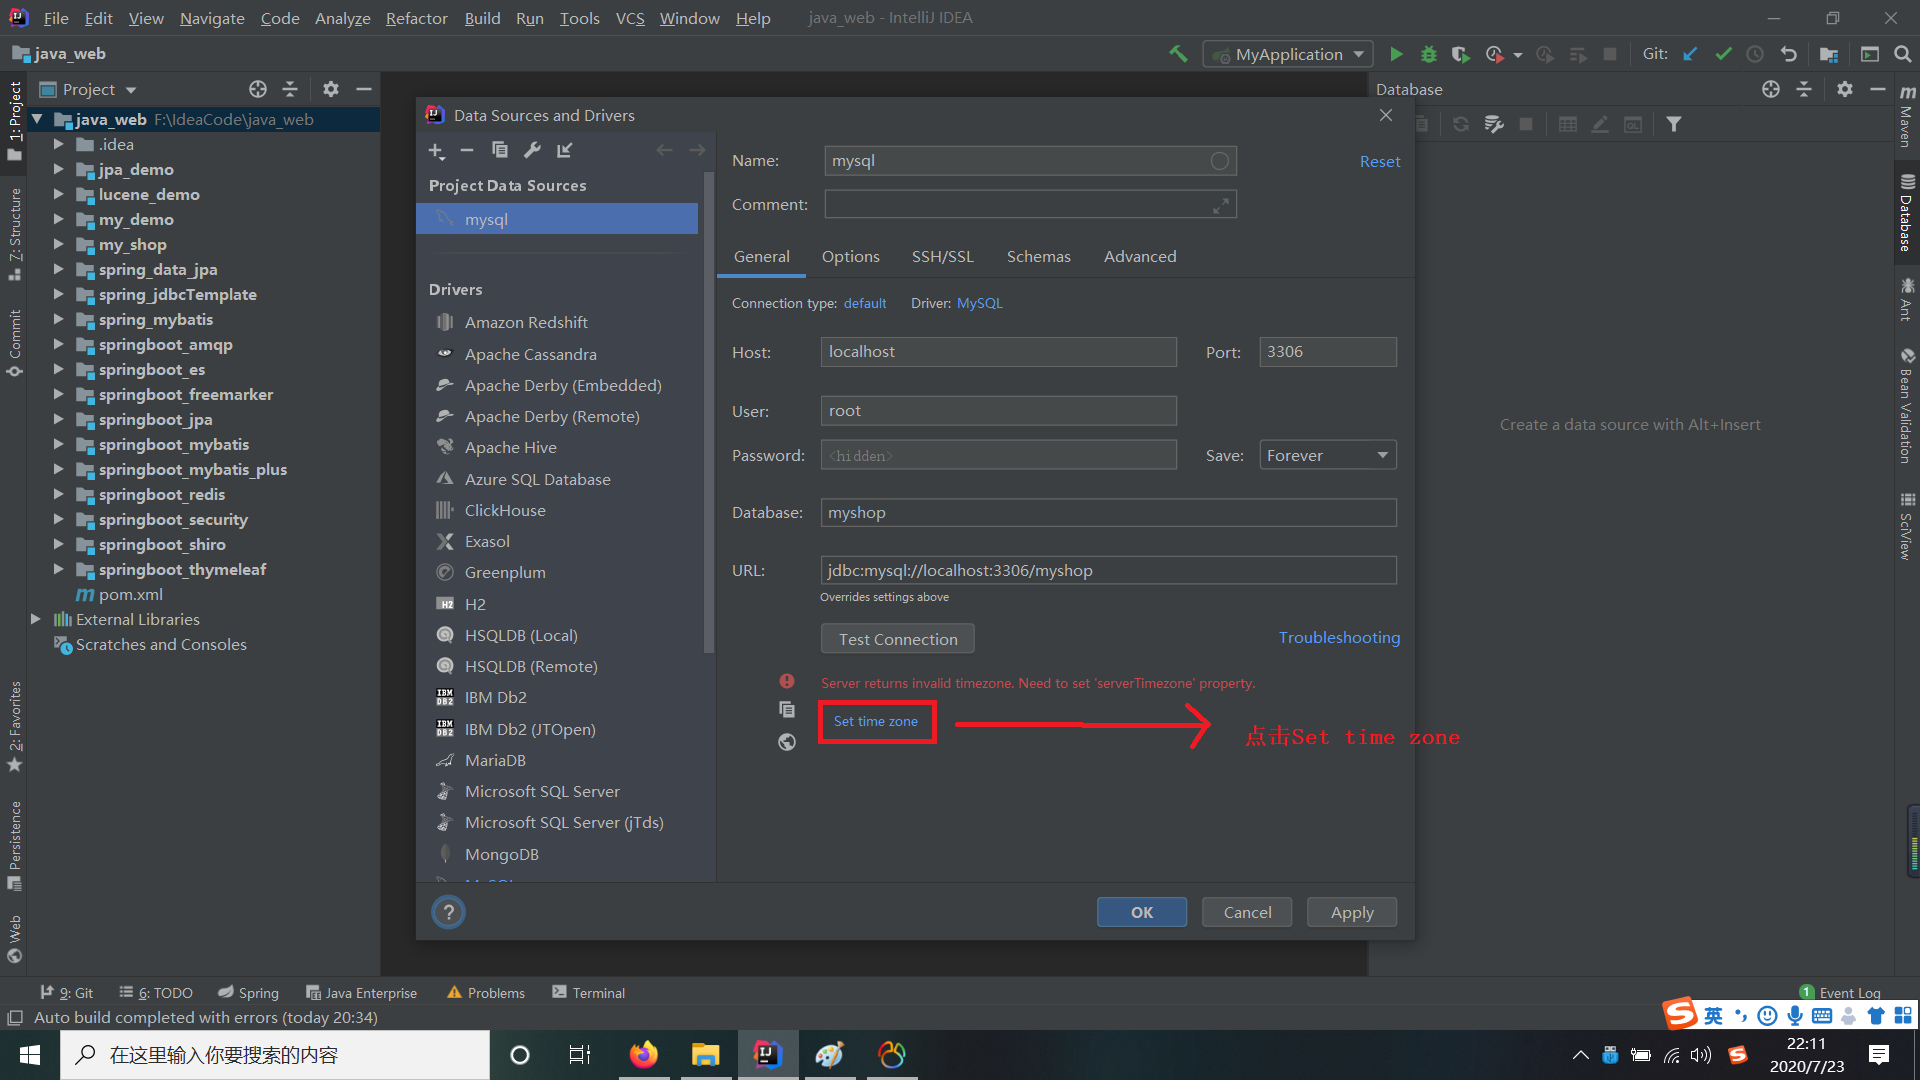Click the Remove data source icon
The image size is (1920, 1080).
(x=467, y=149)
